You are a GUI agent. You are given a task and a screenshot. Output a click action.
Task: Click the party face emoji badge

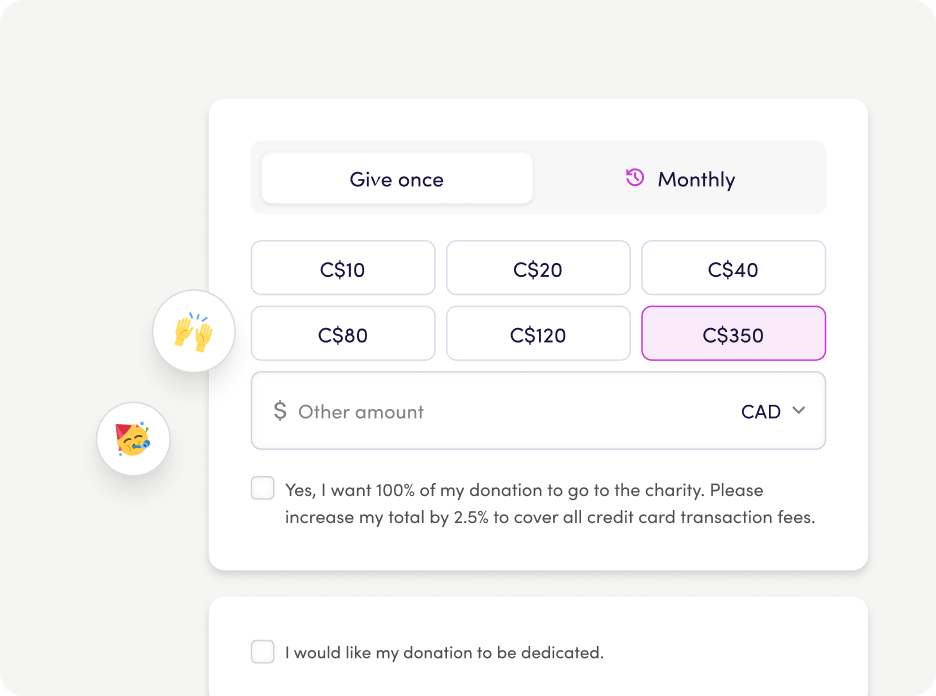coord(133,439)
